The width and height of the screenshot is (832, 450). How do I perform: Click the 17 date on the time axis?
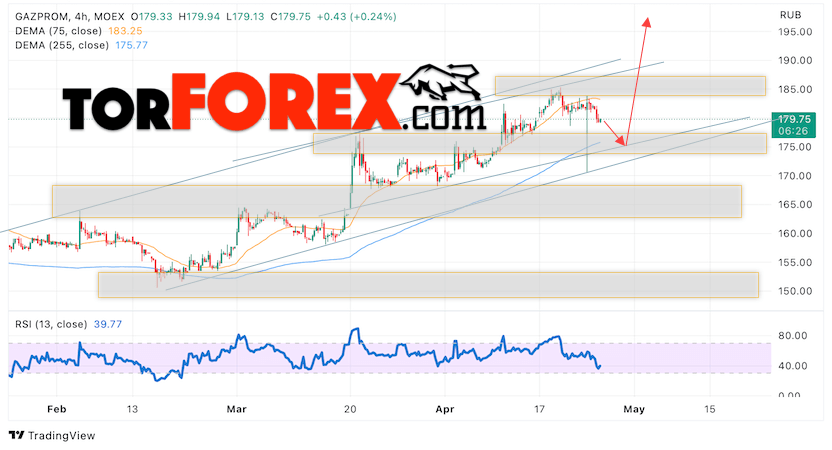(539, 409)
